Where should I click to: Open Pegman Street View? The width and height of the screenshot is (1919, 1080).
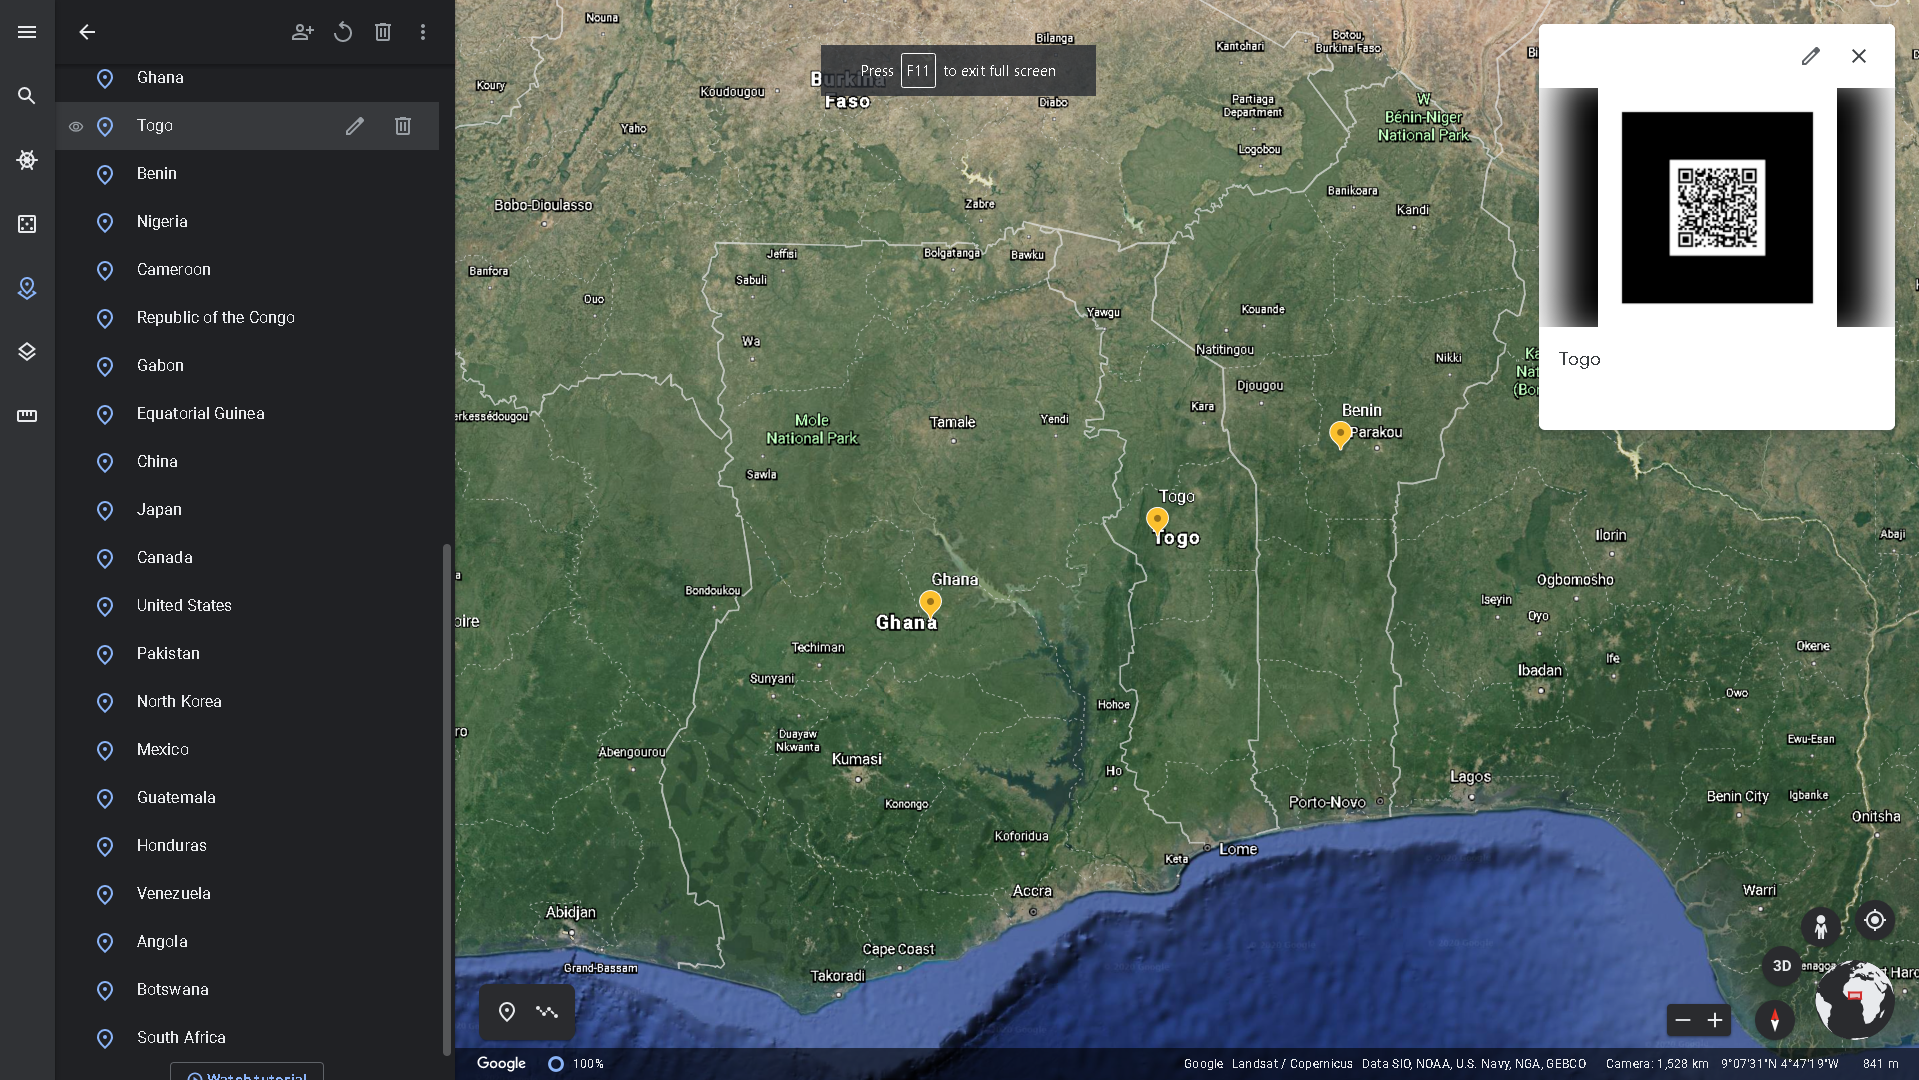(x=1821, y=926)
